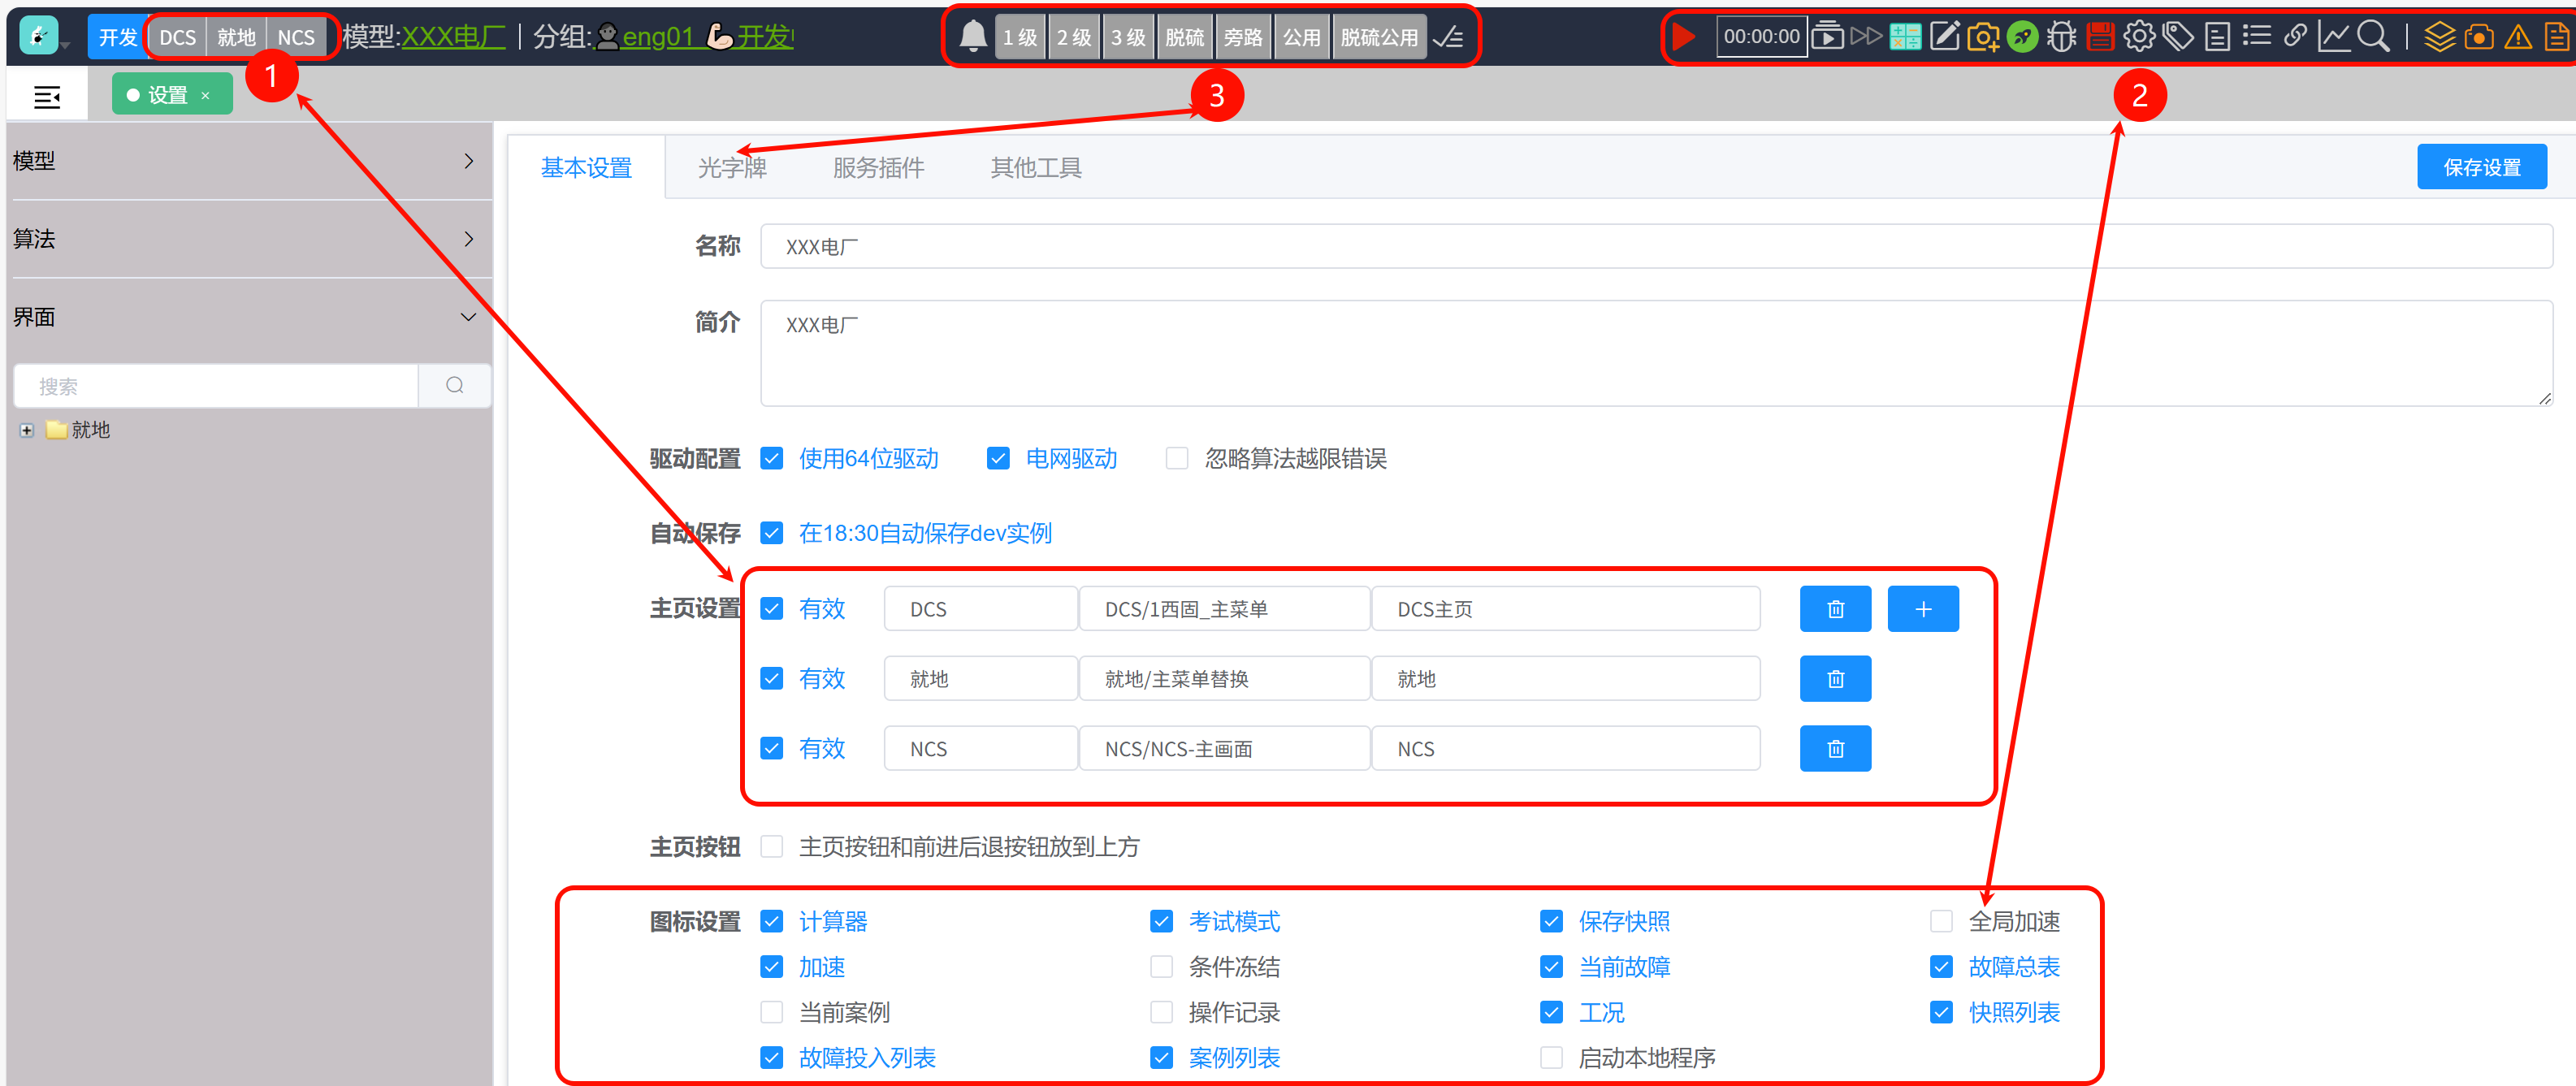The image size is (2576, 1086).
Task: Click the tags icon
Action: (2178, 37)
